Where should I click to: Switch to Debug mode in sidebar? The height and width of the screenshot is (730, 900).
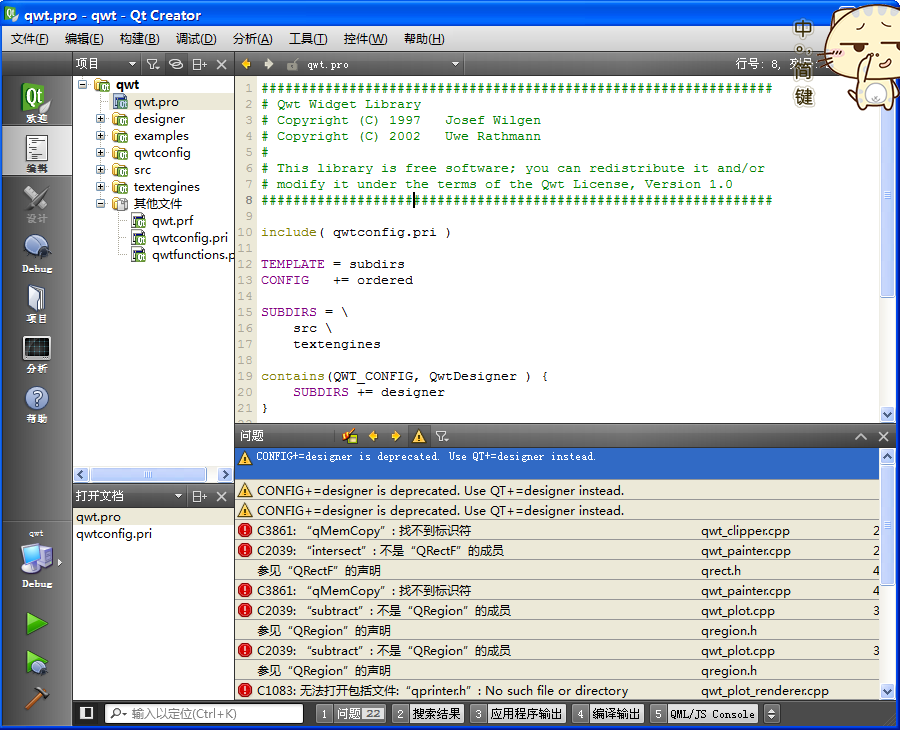tap(36, 253)
